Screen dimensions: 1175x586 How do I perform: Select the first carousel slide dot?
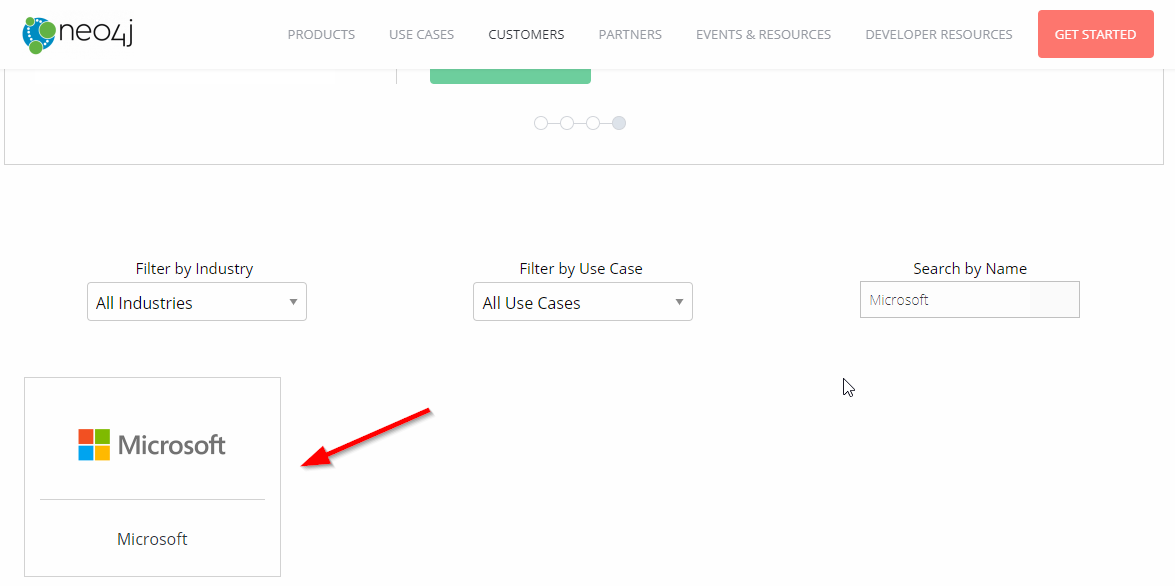click(541, 123)
